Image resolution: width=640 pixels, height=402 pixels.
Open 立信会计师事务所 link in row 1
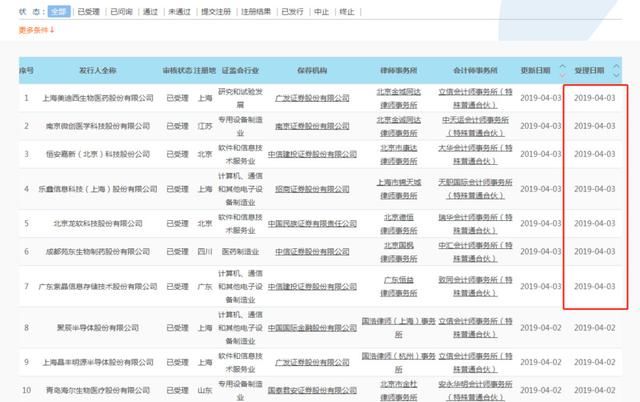pyautogui.click(x=475, y=98)
